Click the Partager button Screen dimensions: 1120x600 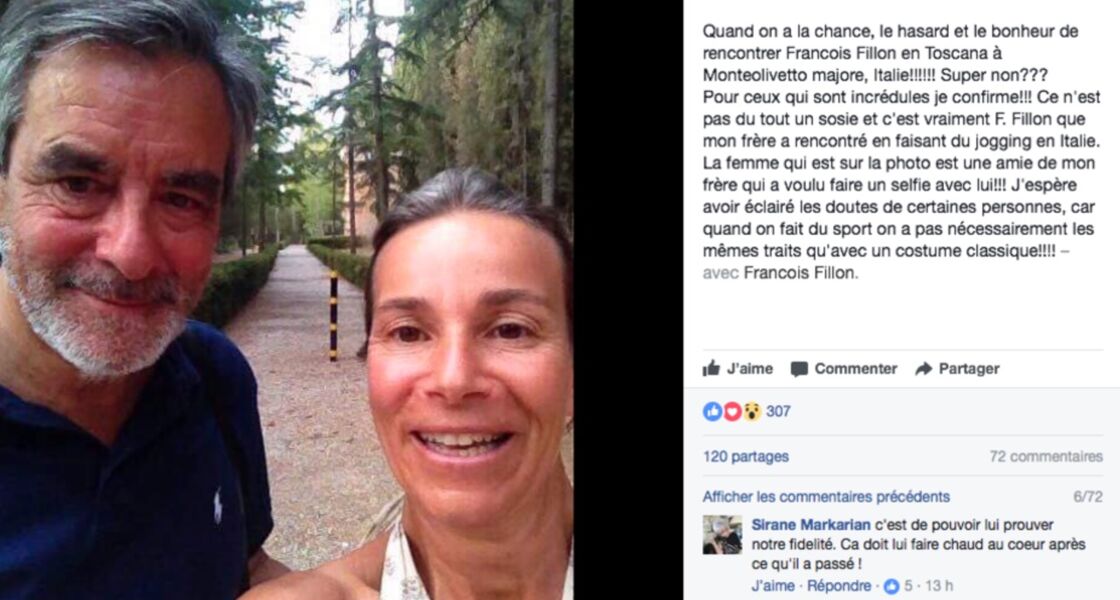[x=957, y=369]
